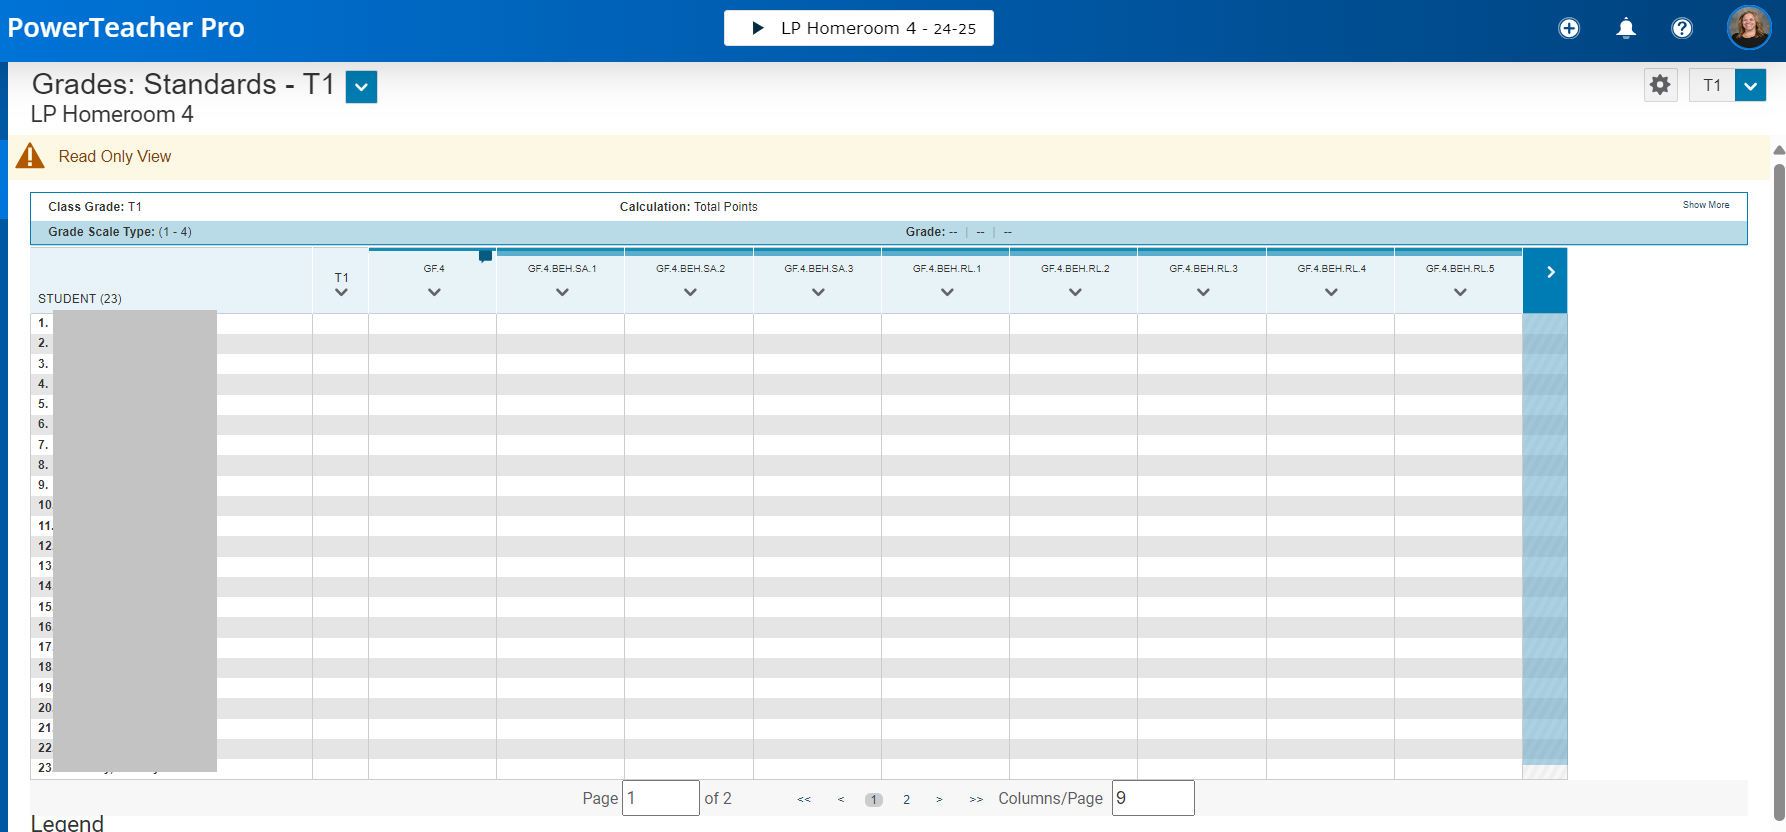The image size is (1786, 832).
Task: Expand the GF.4.BEH.SA.1 column menu
Action: pos(562,292)
